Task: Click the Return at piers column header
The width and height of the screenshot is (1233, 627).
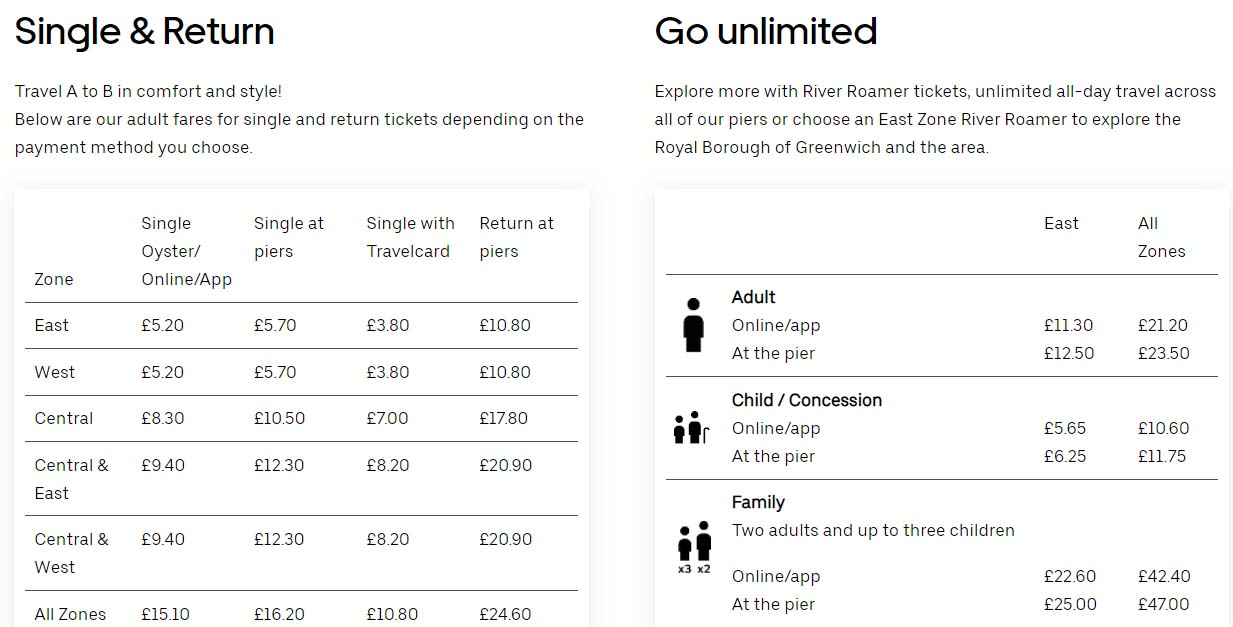Action: [516, 237]
